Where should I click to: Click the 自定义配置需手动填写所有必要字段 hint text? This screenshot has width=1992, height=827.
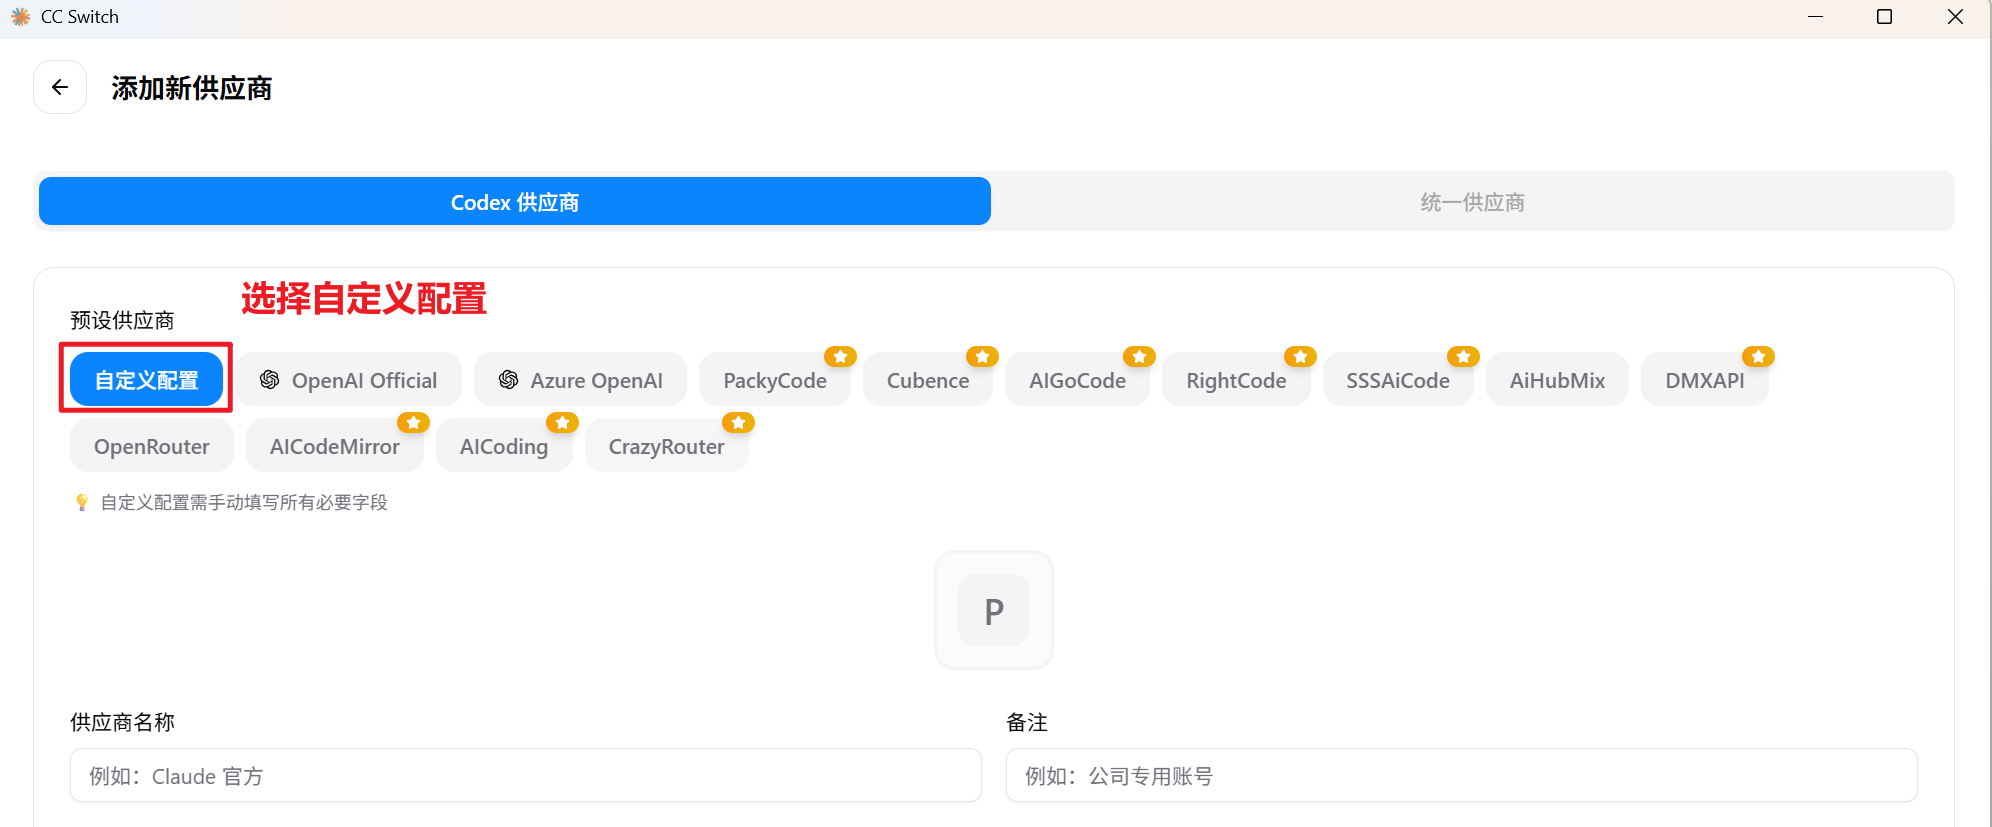point(244,502)
